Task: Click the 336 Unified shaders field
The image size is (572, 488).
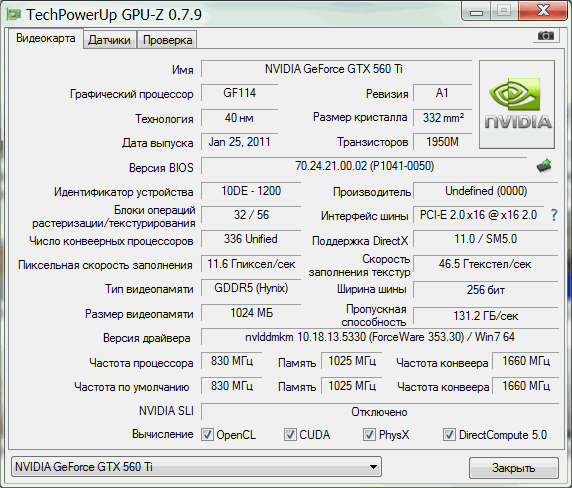Action: click(251, 239)
